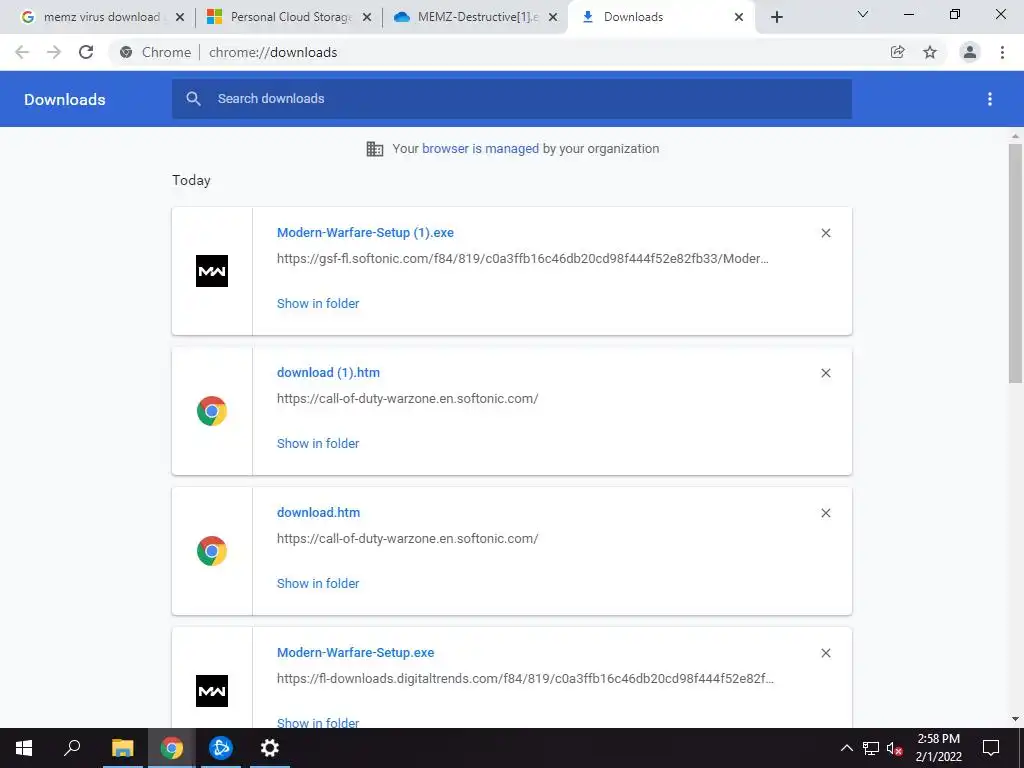Click the browser is managed link
Viewport: 1024px width, 768px height.
[480, 148]
